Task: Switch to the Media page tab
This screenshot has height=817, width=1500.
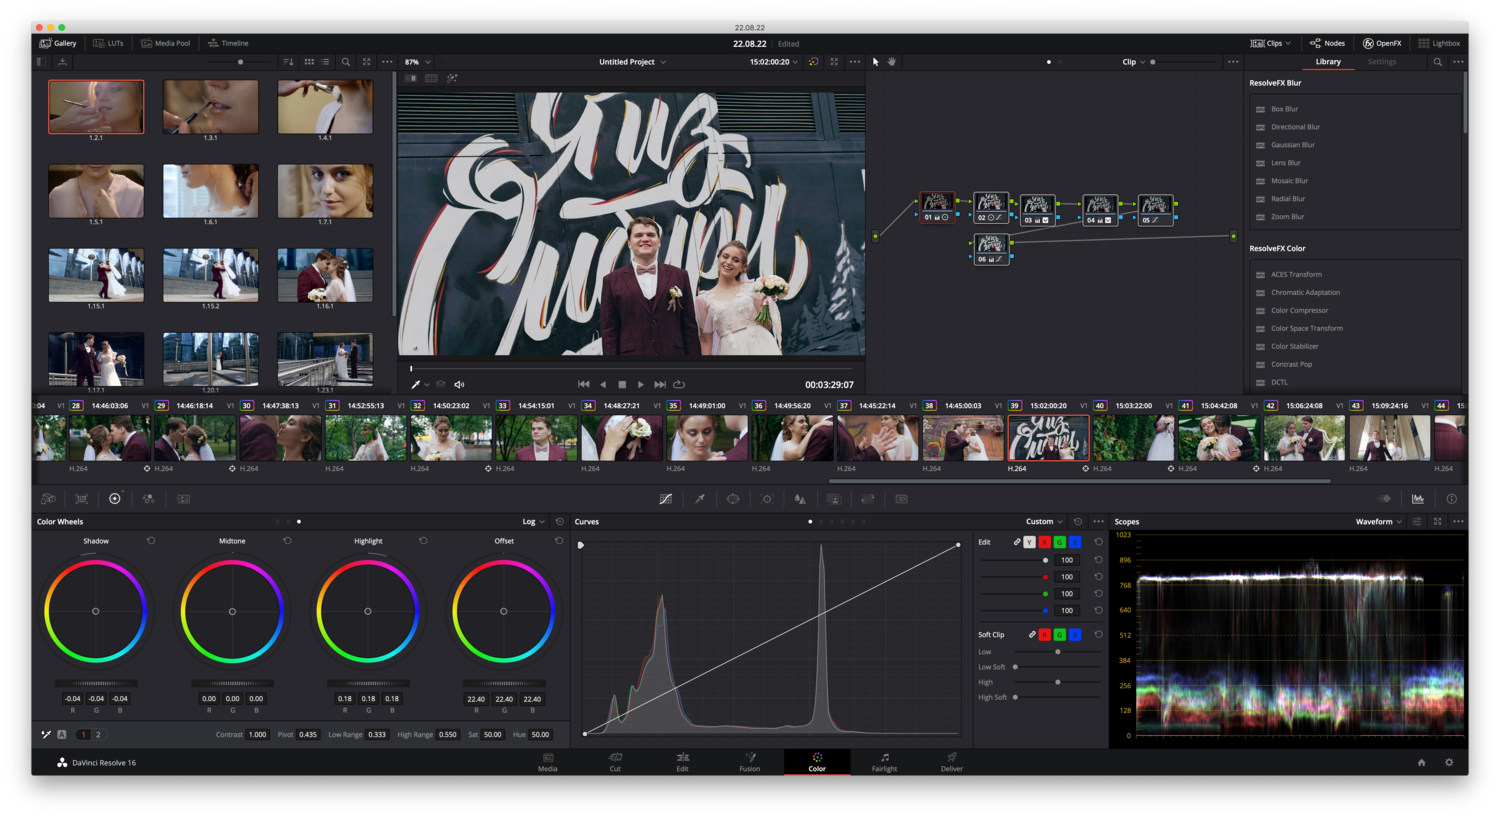Action: point(548,763)
